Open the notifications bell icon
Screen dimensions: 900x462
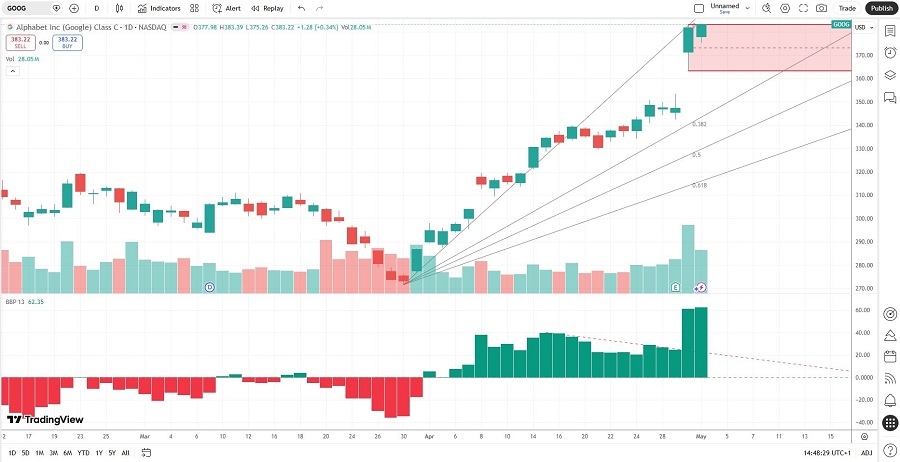pyautogui.click(x=890, y=400)
